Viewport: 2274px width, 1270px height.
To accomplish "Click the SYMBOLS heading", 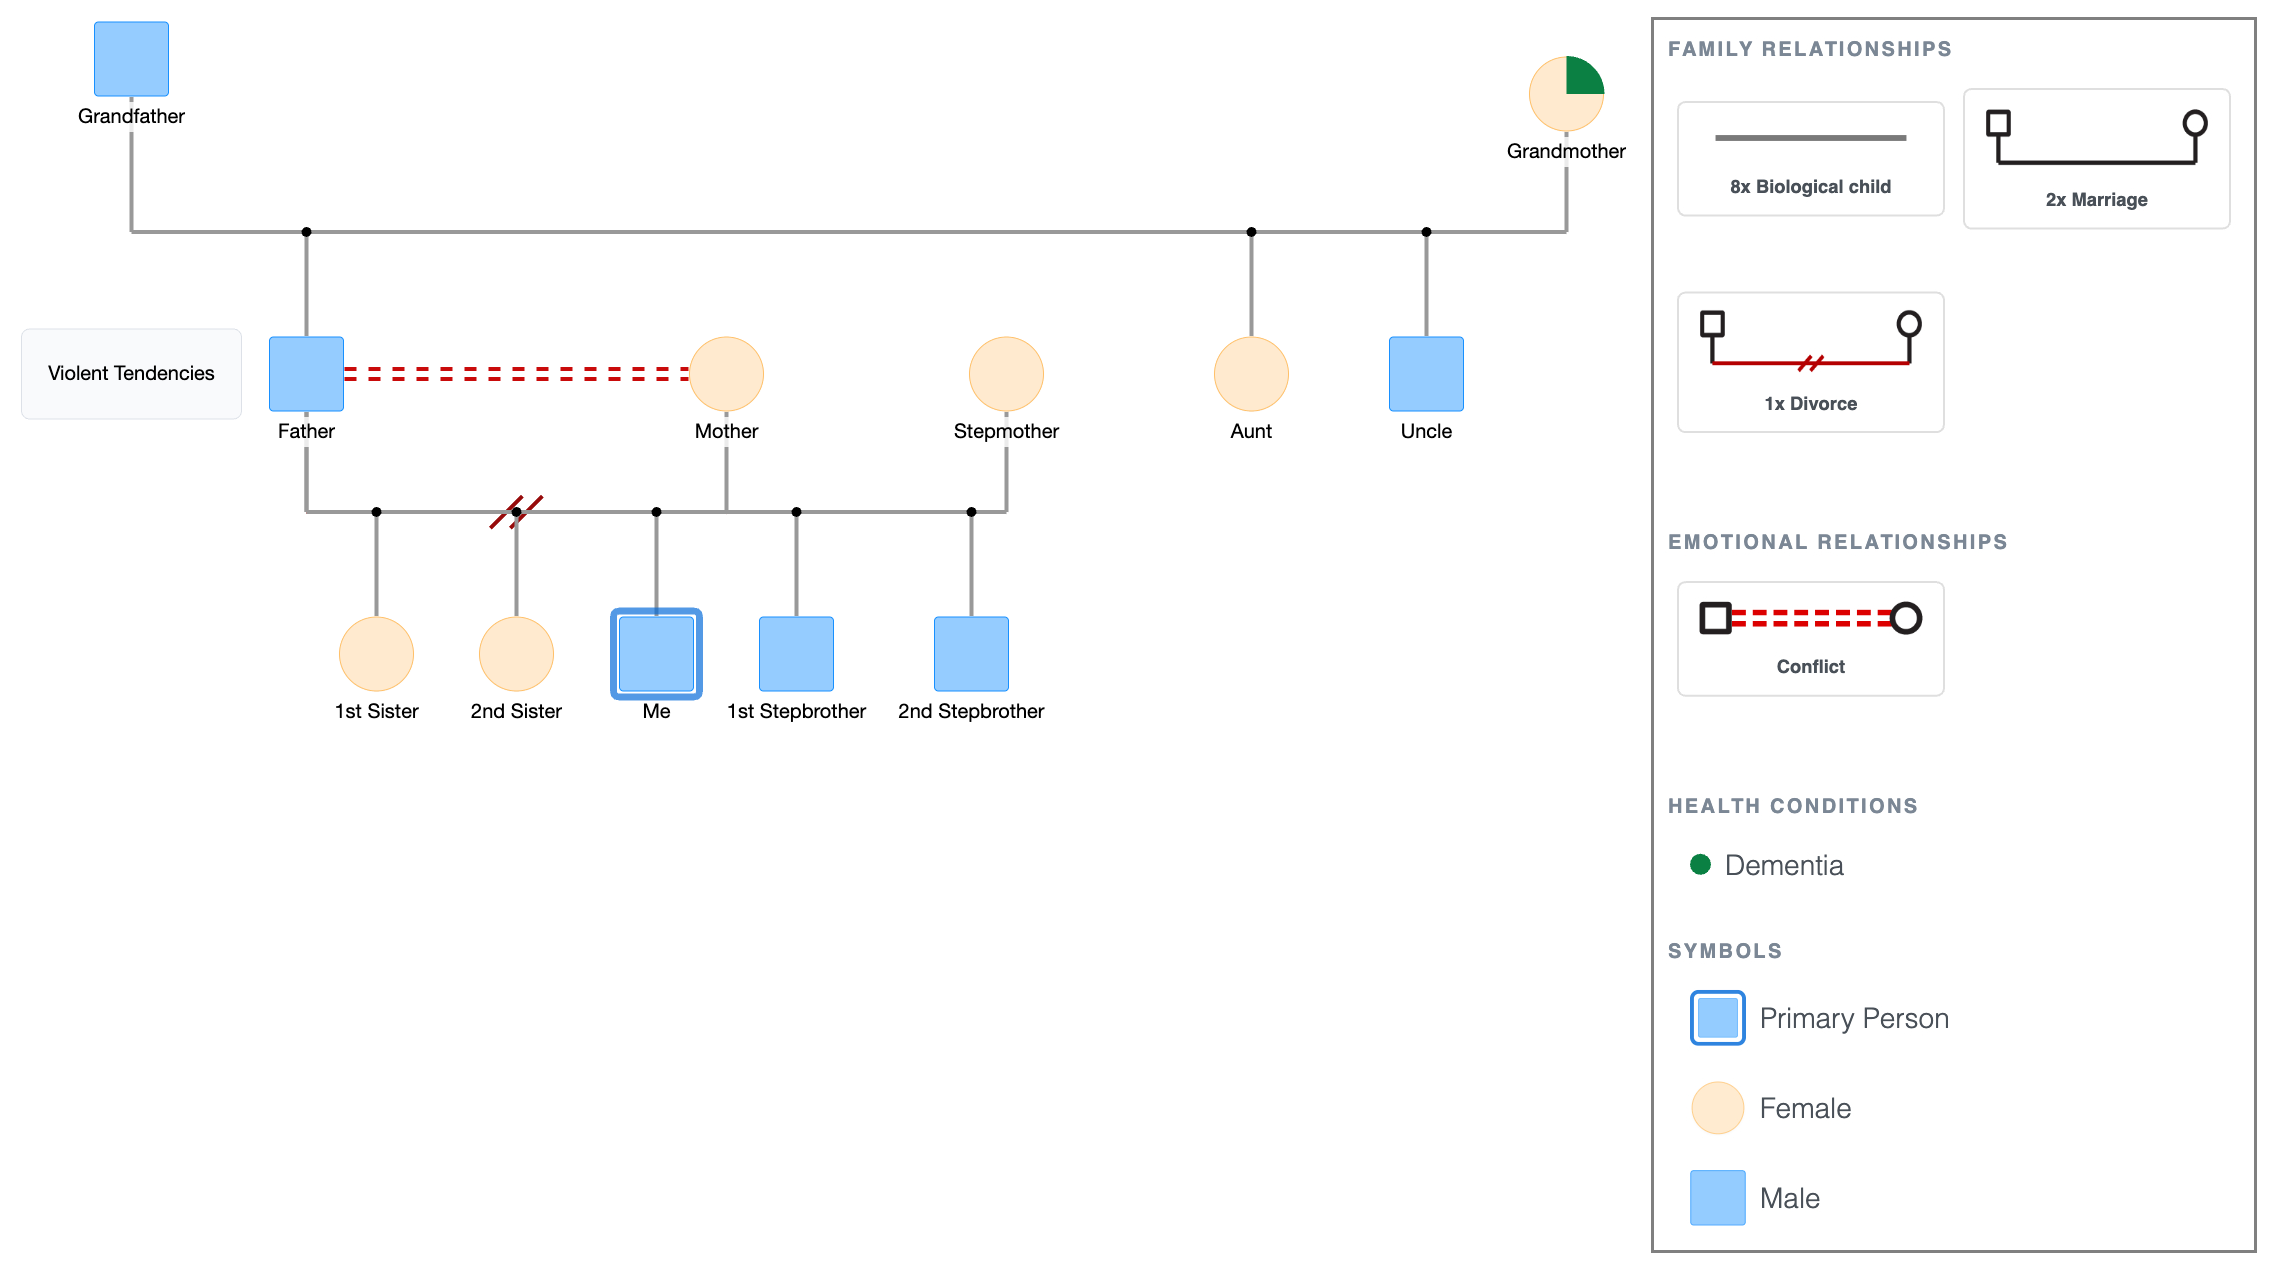I will coord(1724,951).
